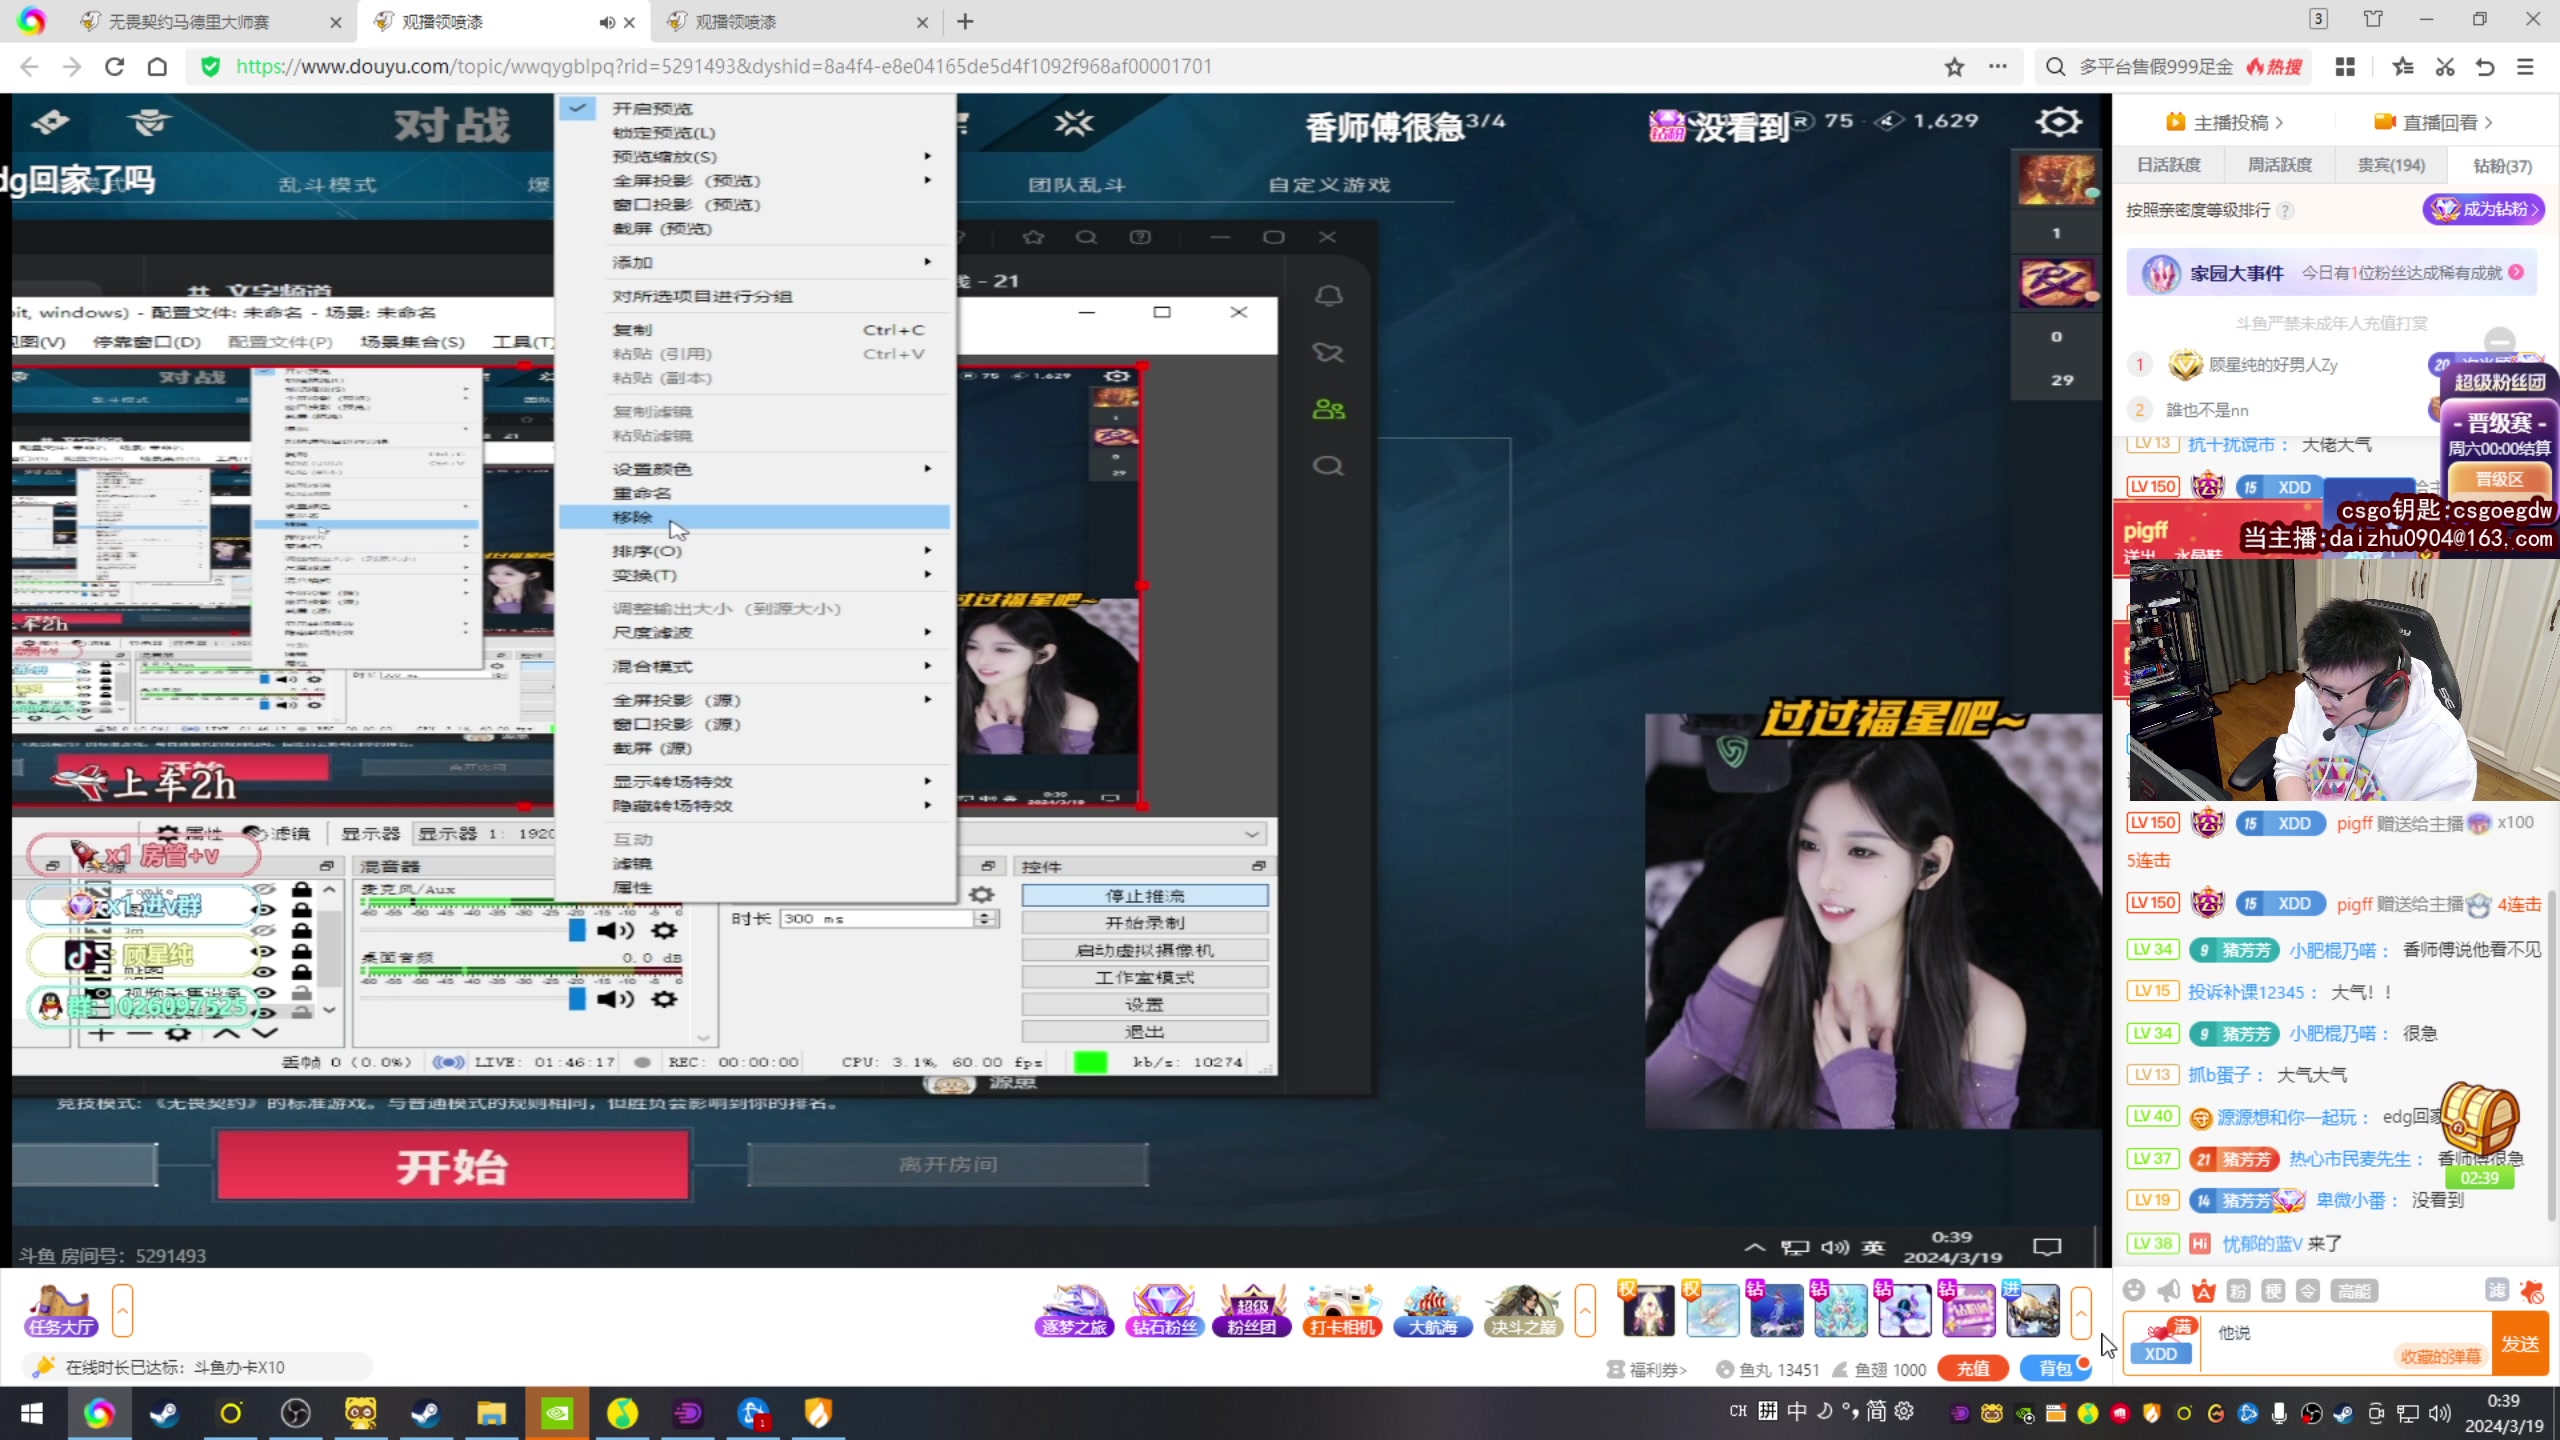
Task: Click the 充值 recharge button
Action: point(1972,1368)
